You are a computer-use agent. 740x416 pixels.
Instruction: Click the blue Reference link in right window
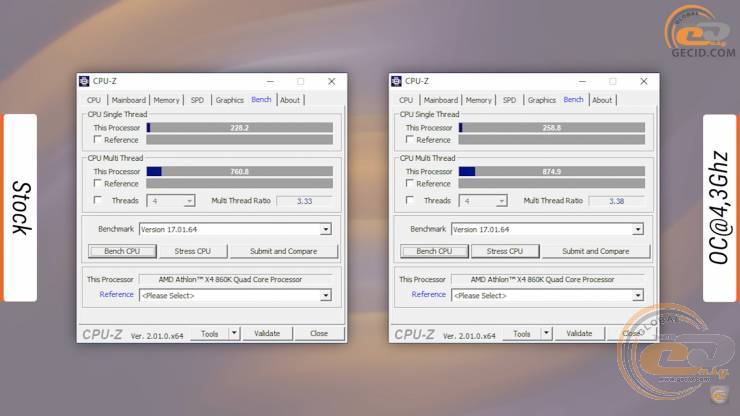point(429,294)
